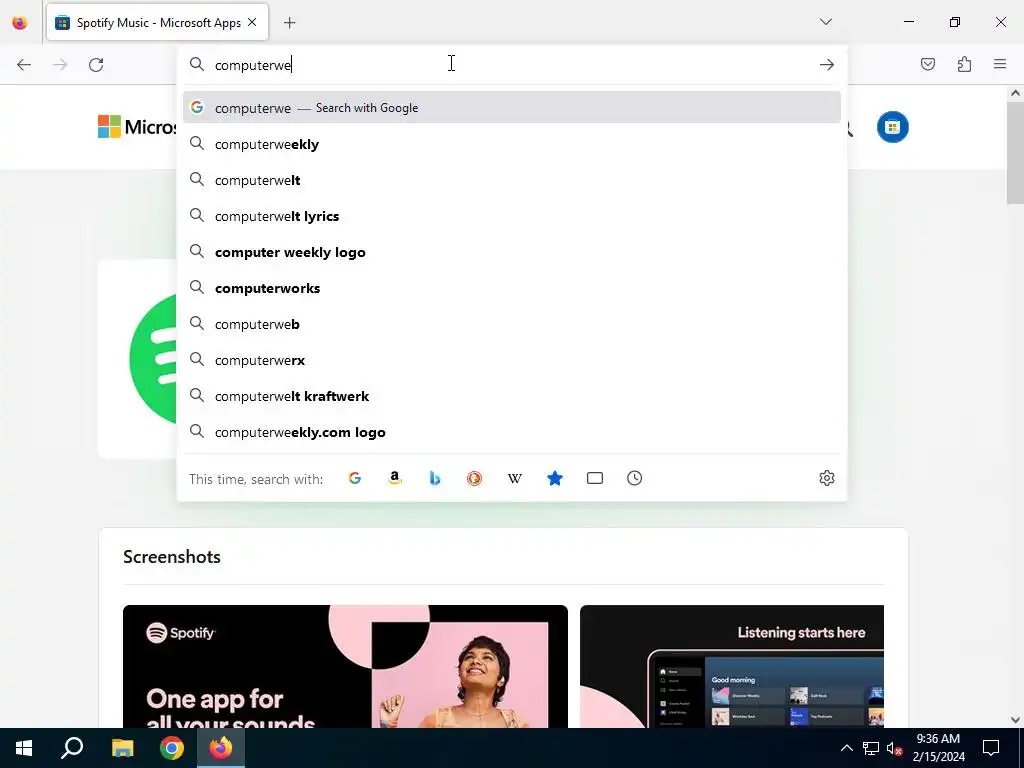
Task: Open muted volume tray icon
Action: pos(895,748)
